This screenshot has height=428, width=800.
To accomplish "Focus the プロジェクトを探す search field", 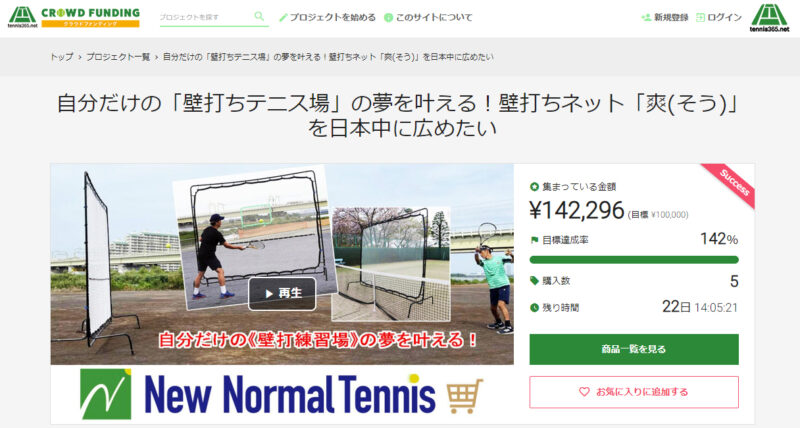I will pyautogui.click(x=206, y=17).
